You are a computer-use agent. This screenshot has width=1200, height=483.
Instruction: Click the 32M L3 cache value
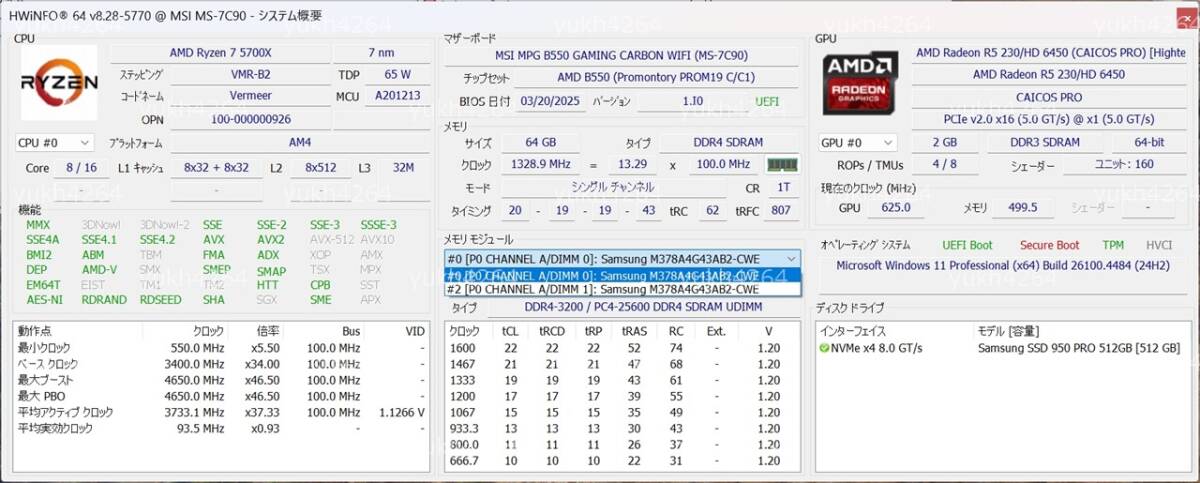404,168
